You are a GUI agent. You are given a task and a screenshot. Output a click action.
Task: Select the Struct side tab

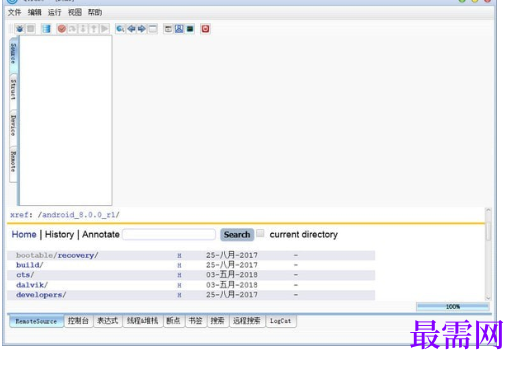tap(13, 90)
